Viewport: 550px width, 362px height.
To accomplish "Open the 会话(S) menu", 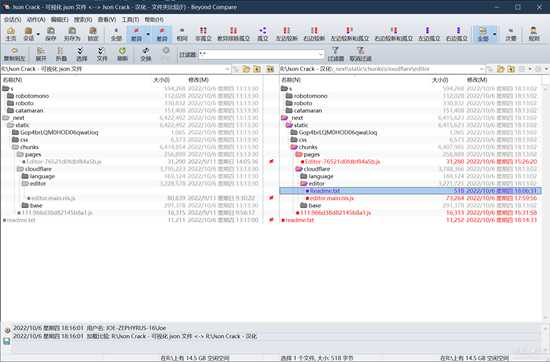I will [12, 20].
